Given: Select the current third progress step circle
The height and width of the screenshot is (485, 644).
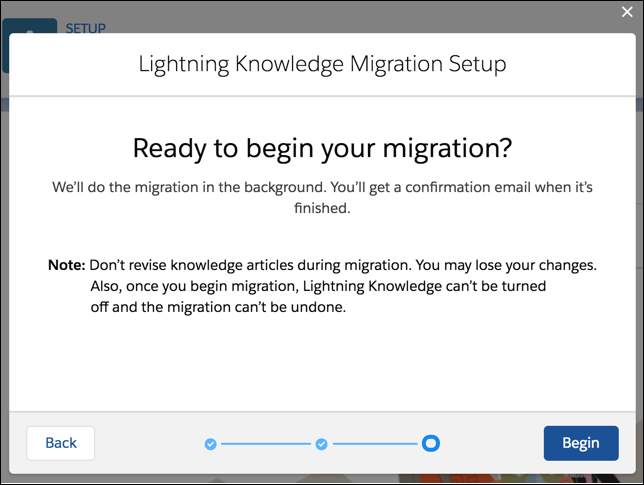Looking at the screenshot, I should pos(431,444).
